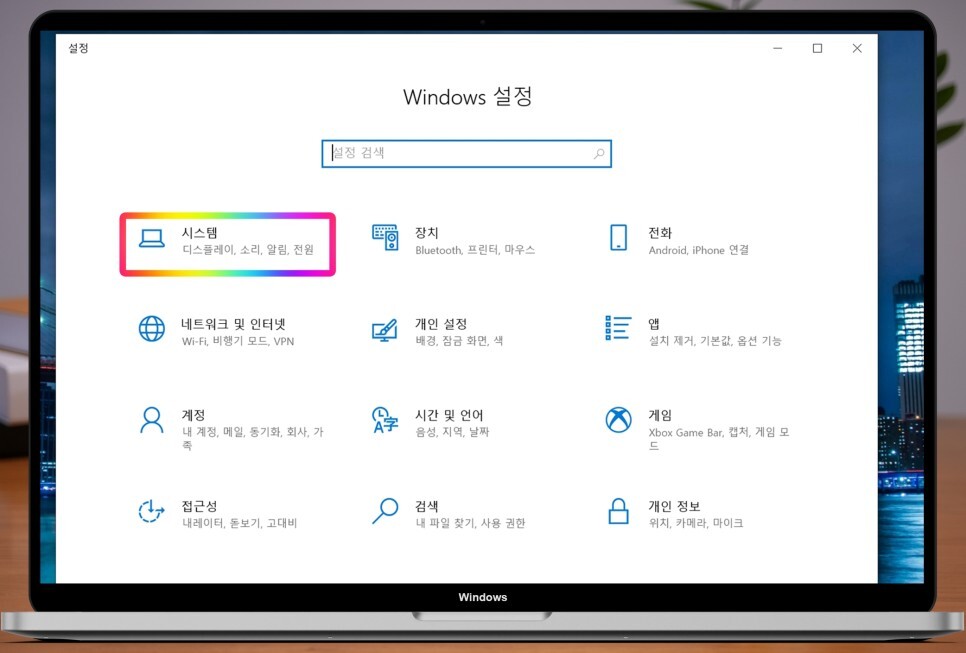The width and height of the screenshot is (966, 653).
Task: Click the Ease of Access icon
Action: tap(152, 511)
